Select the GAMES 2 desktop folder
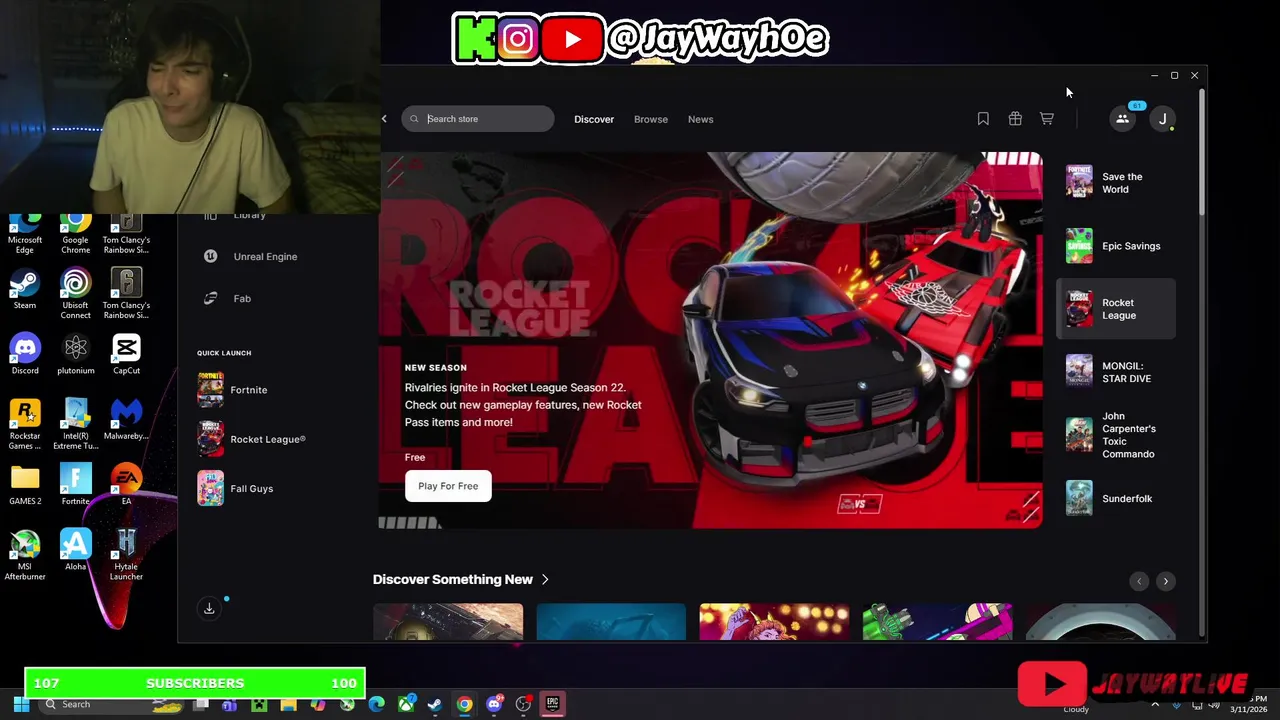 click(x=25, y=485)
